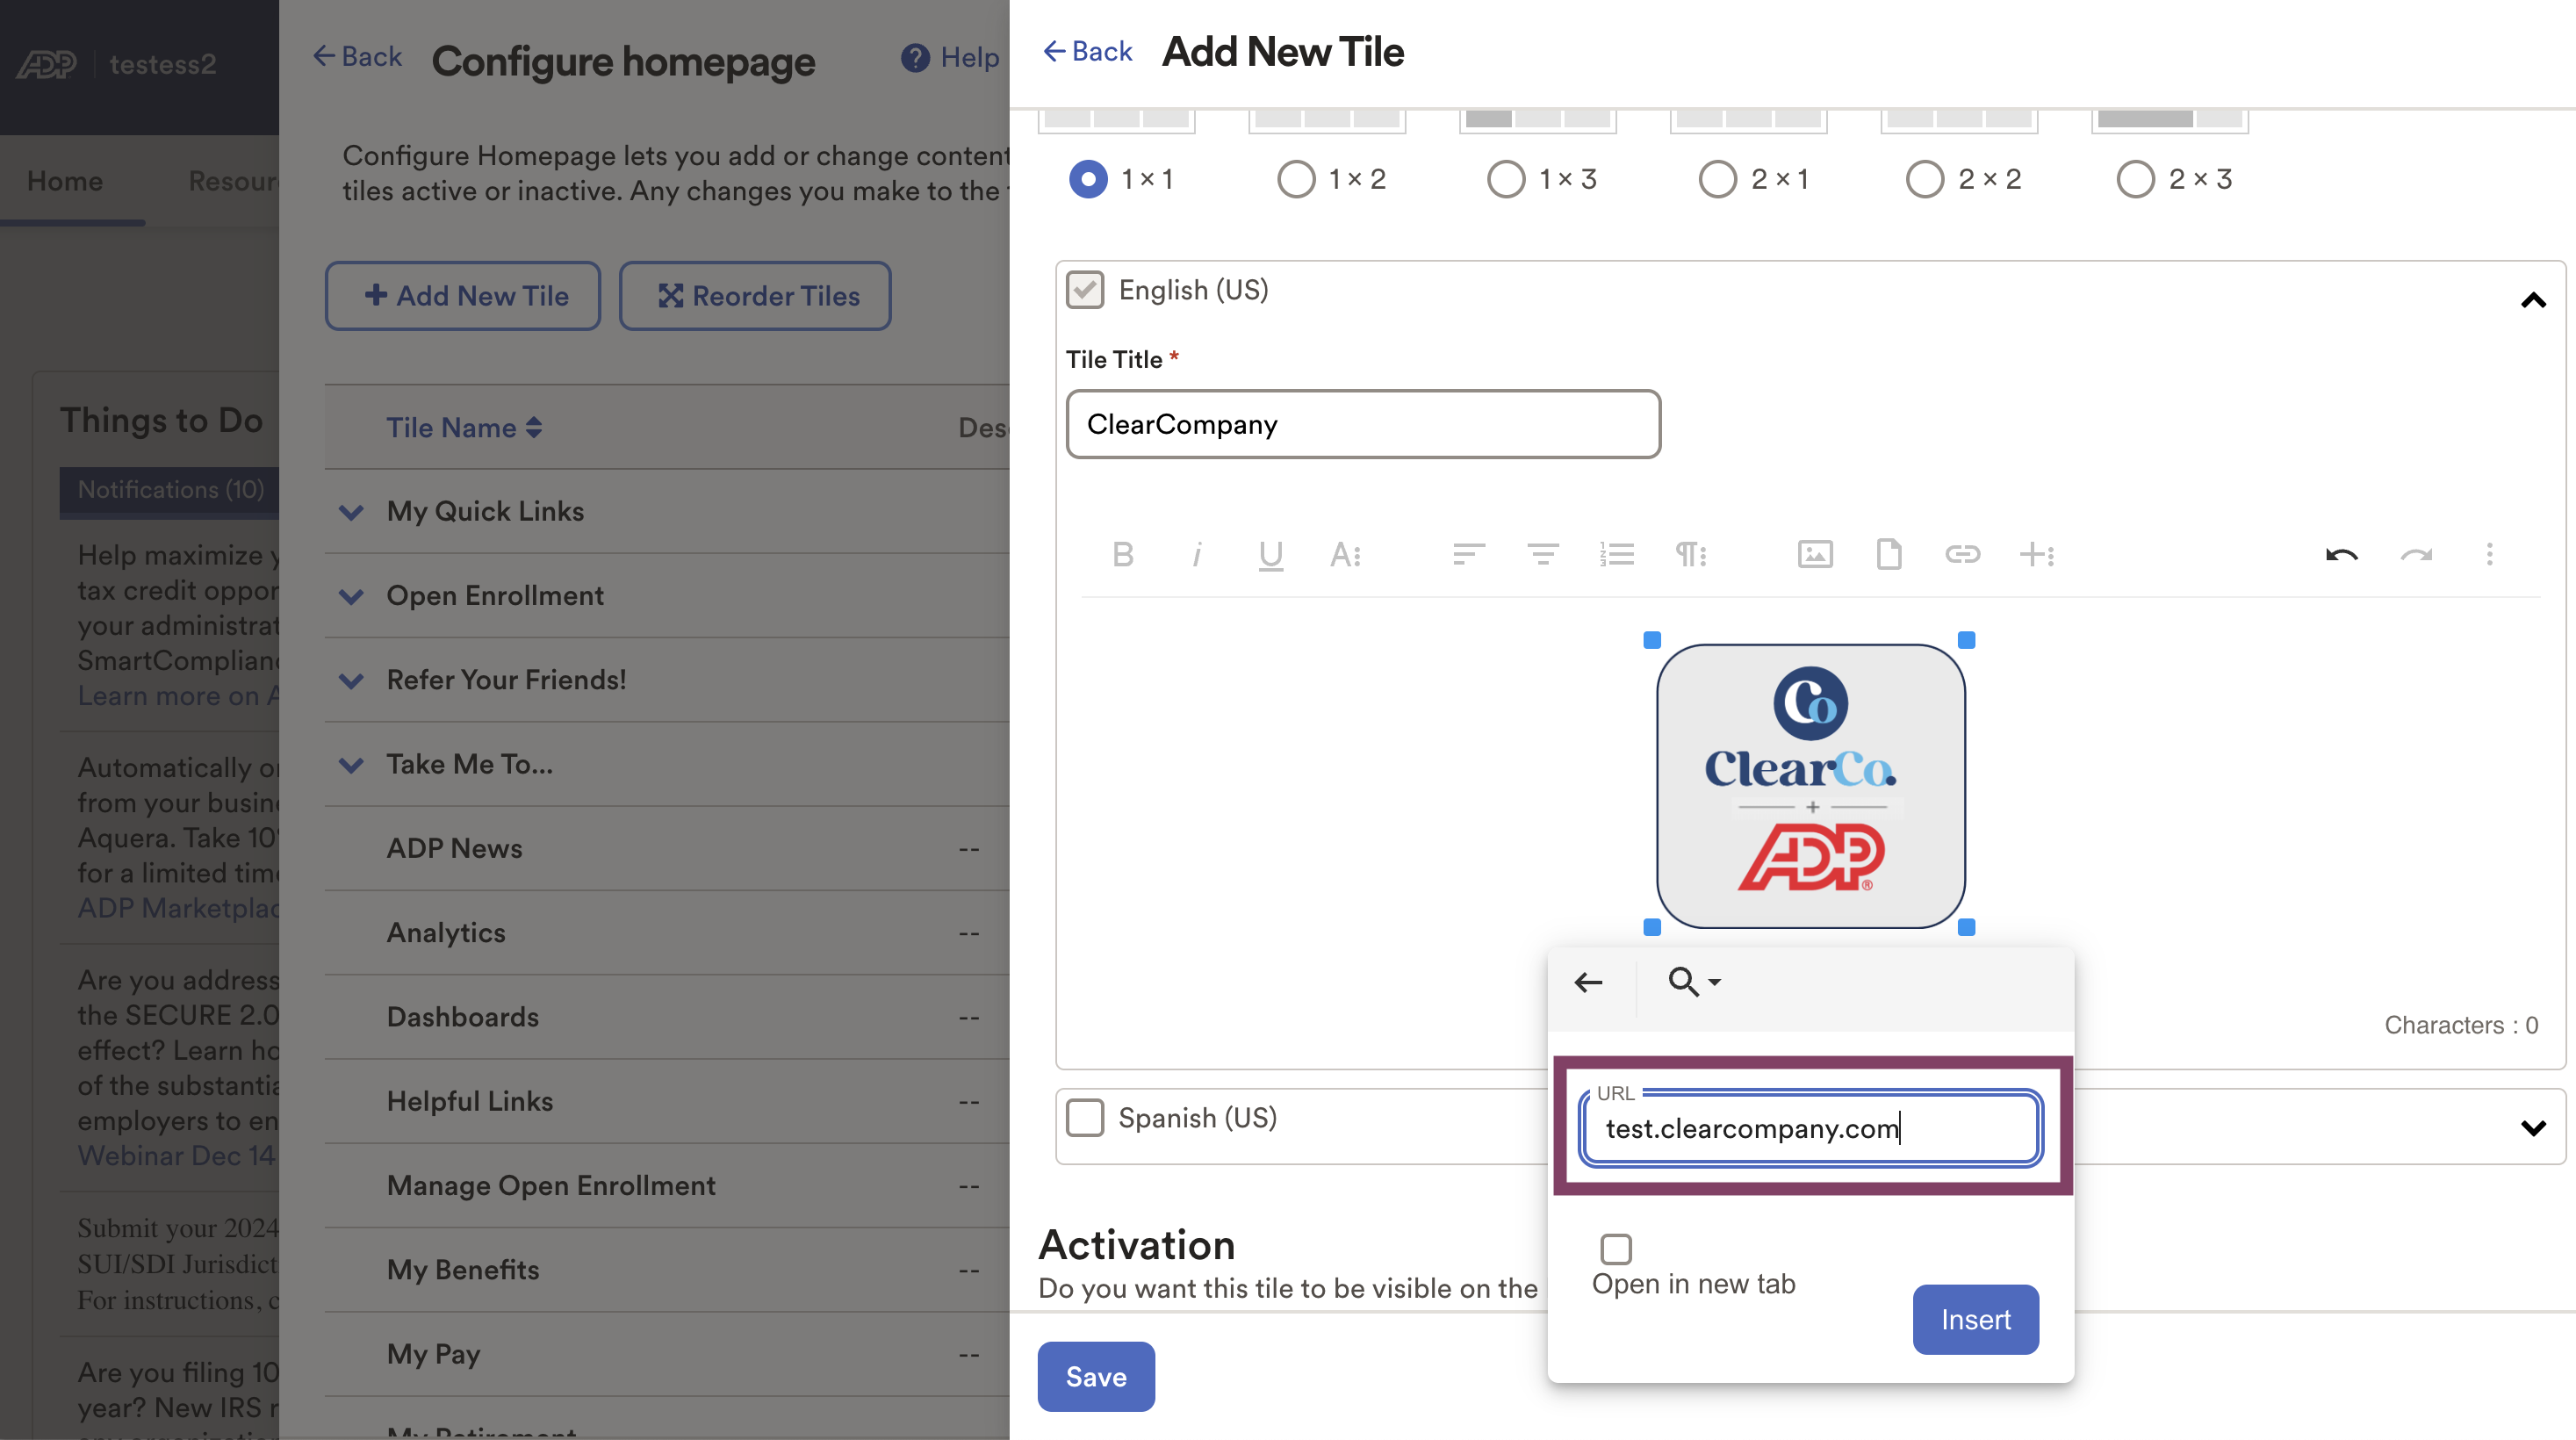Toggle underline formatting icon
Screen dimensions: 2576x1440
click(1270, 555)
